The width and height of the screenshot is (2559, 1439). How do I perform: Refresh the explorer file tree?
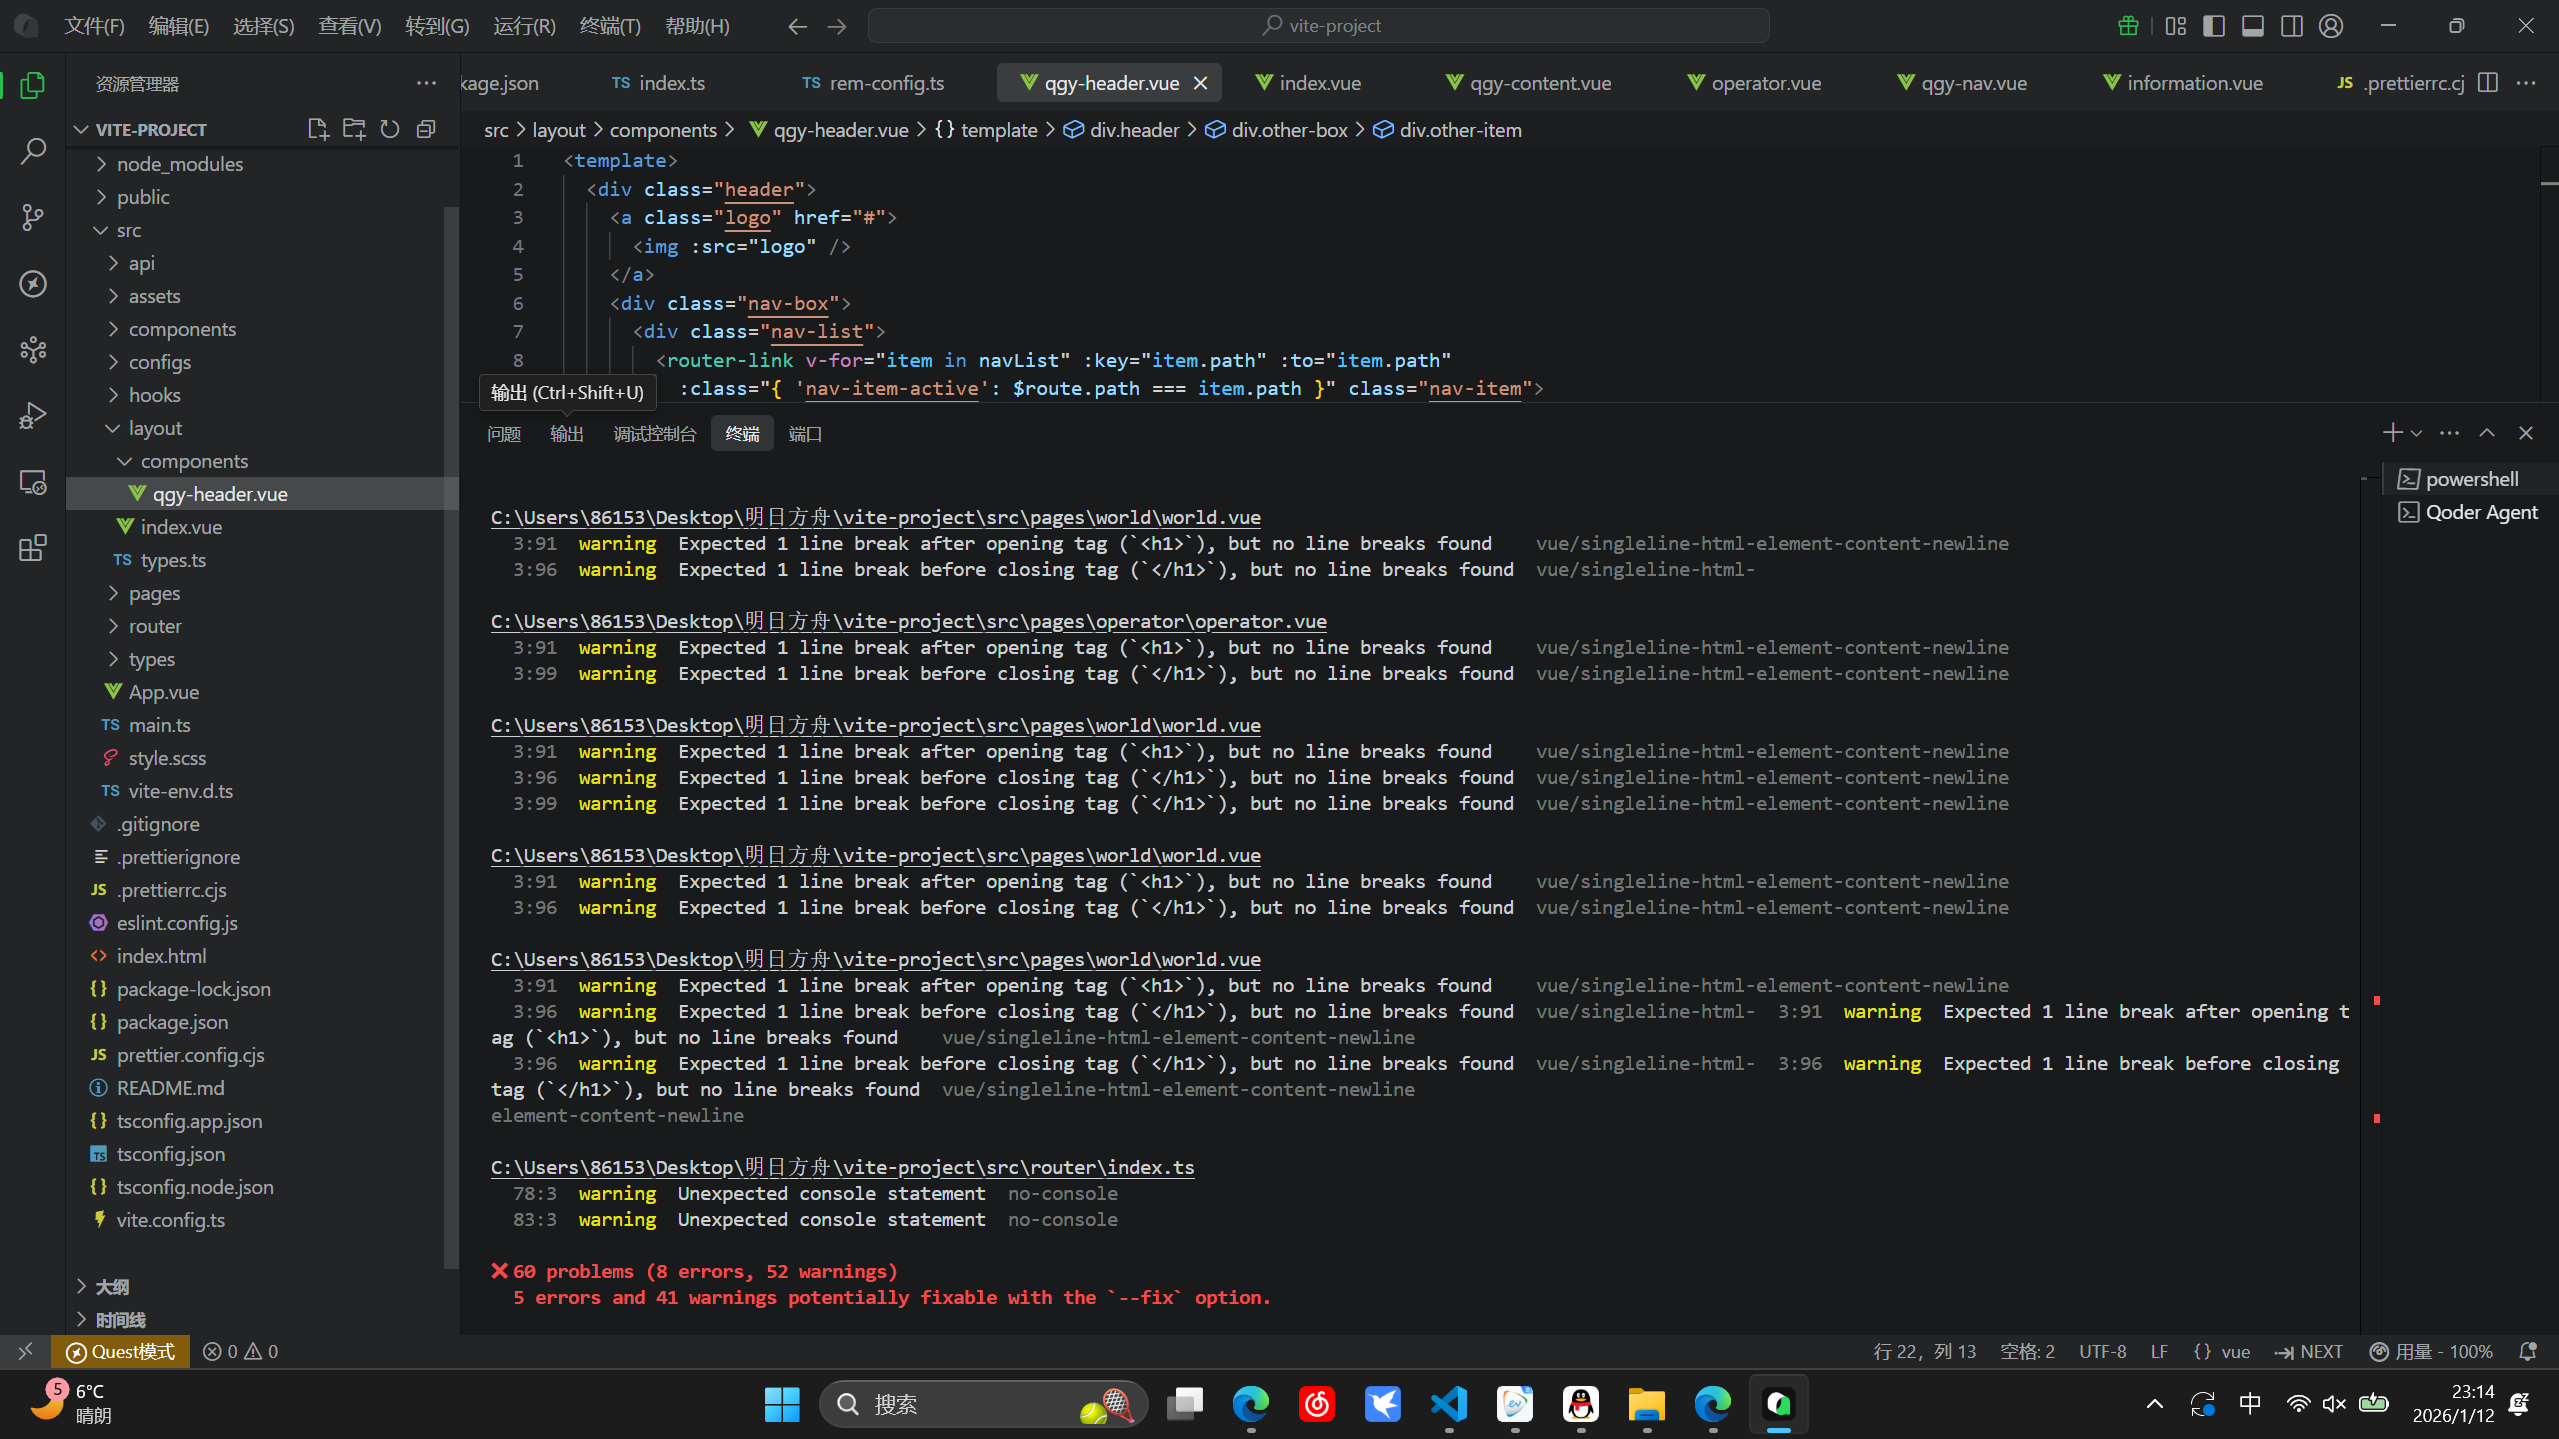click(x=390, y=129)
